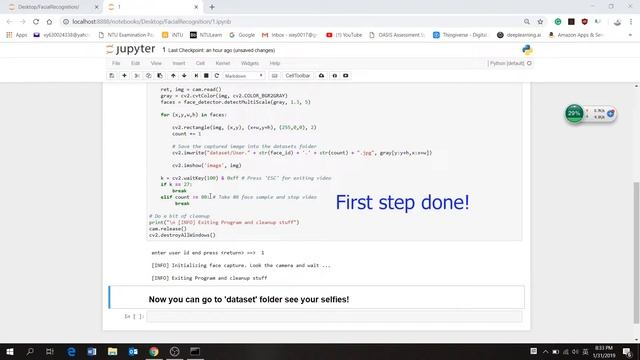The width and height of the screenshot is (640, 360).
Task: Reload the current page
Action: (x=36, y=22)
